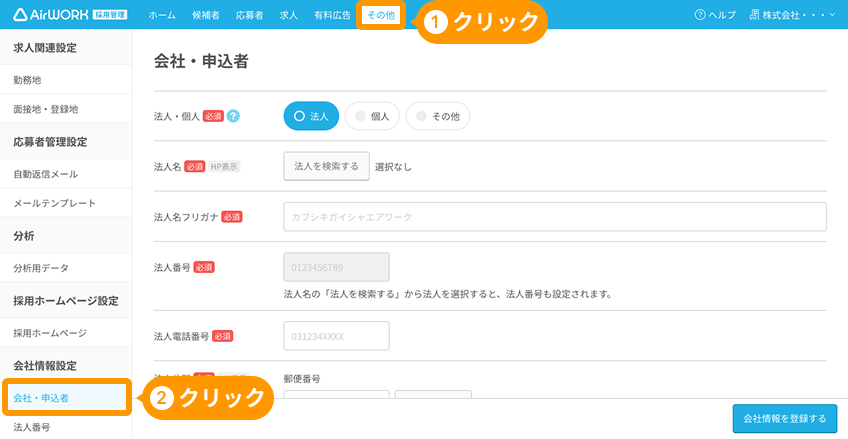Image resolution: width=848 pixels, height=439 pixels.
Task: Click the HP表示 badge next to 法人名
Action: (224, 167)
